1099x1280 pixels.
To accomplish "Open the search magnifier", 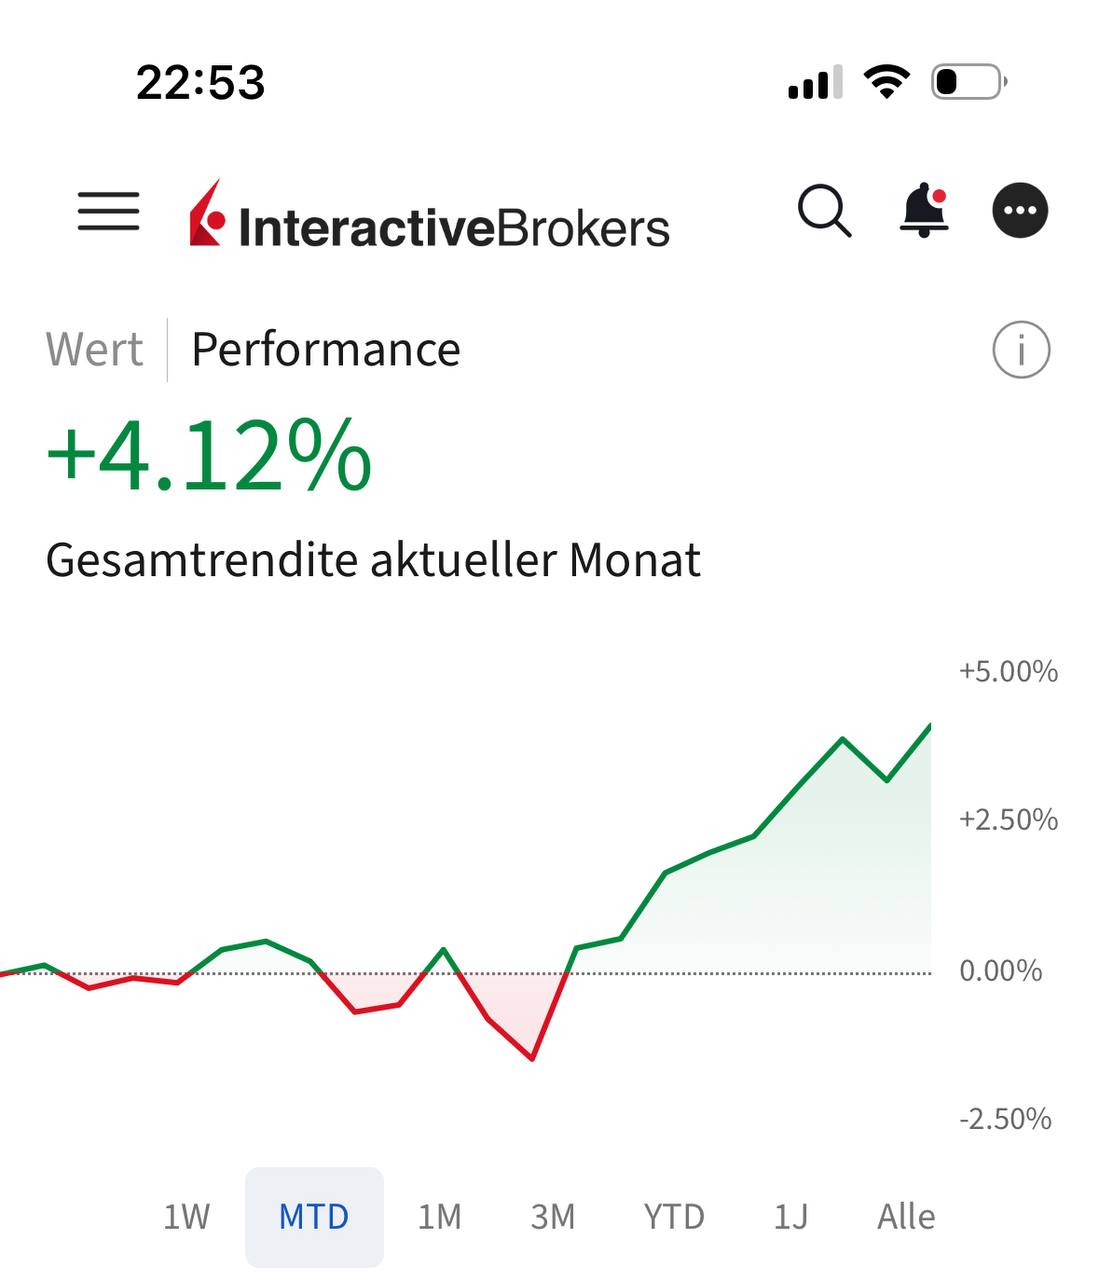I will 824,211.
